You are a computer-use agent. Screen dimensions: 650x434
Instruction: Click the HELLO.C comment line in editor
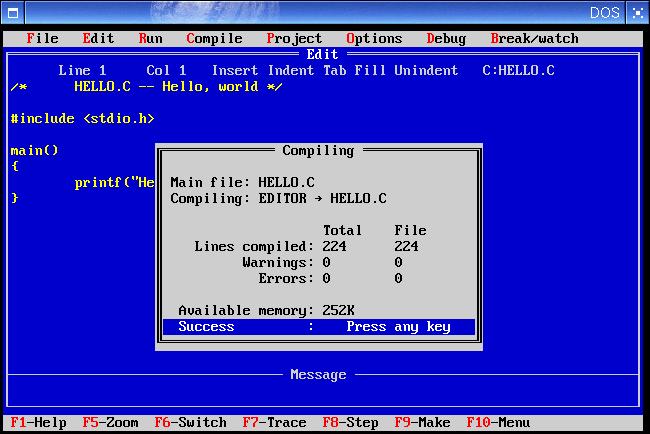pos(146,87)
